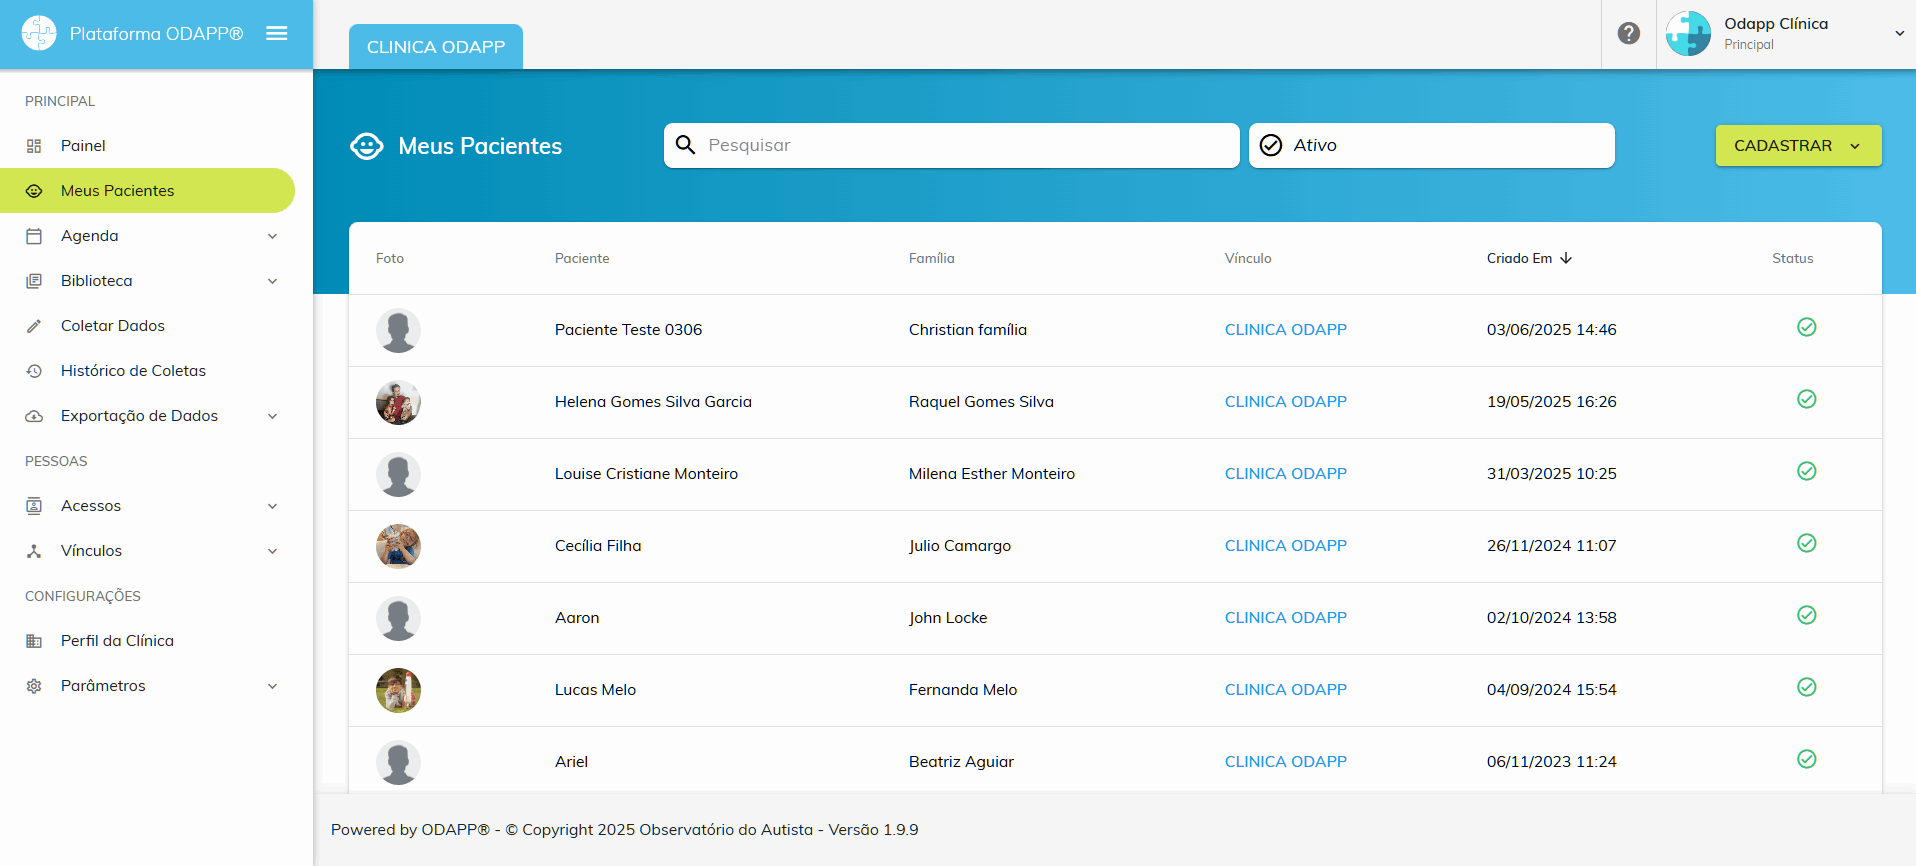
Task: Open CLINICA ODAPP link for Helena Gomes
Action: 1285,402
